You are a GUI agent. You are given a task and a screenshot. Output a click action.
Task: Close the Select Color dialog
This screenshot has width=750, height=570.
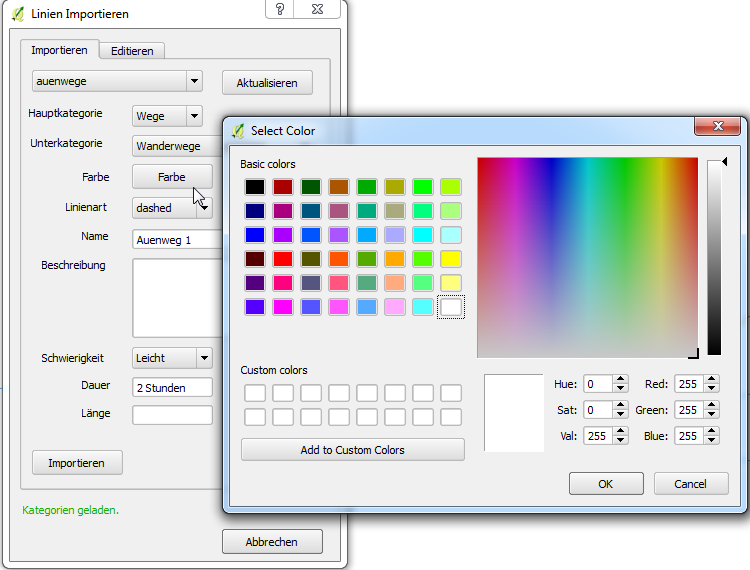[717, 126]
